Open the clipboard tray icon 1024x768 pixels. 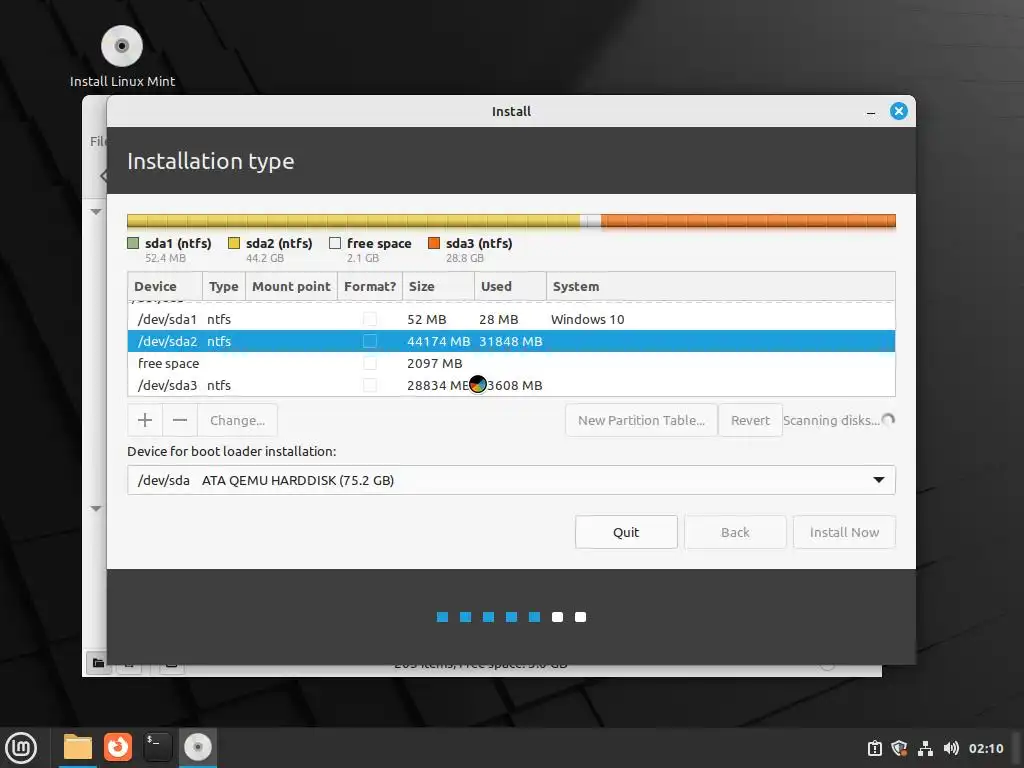click(874, 748)
